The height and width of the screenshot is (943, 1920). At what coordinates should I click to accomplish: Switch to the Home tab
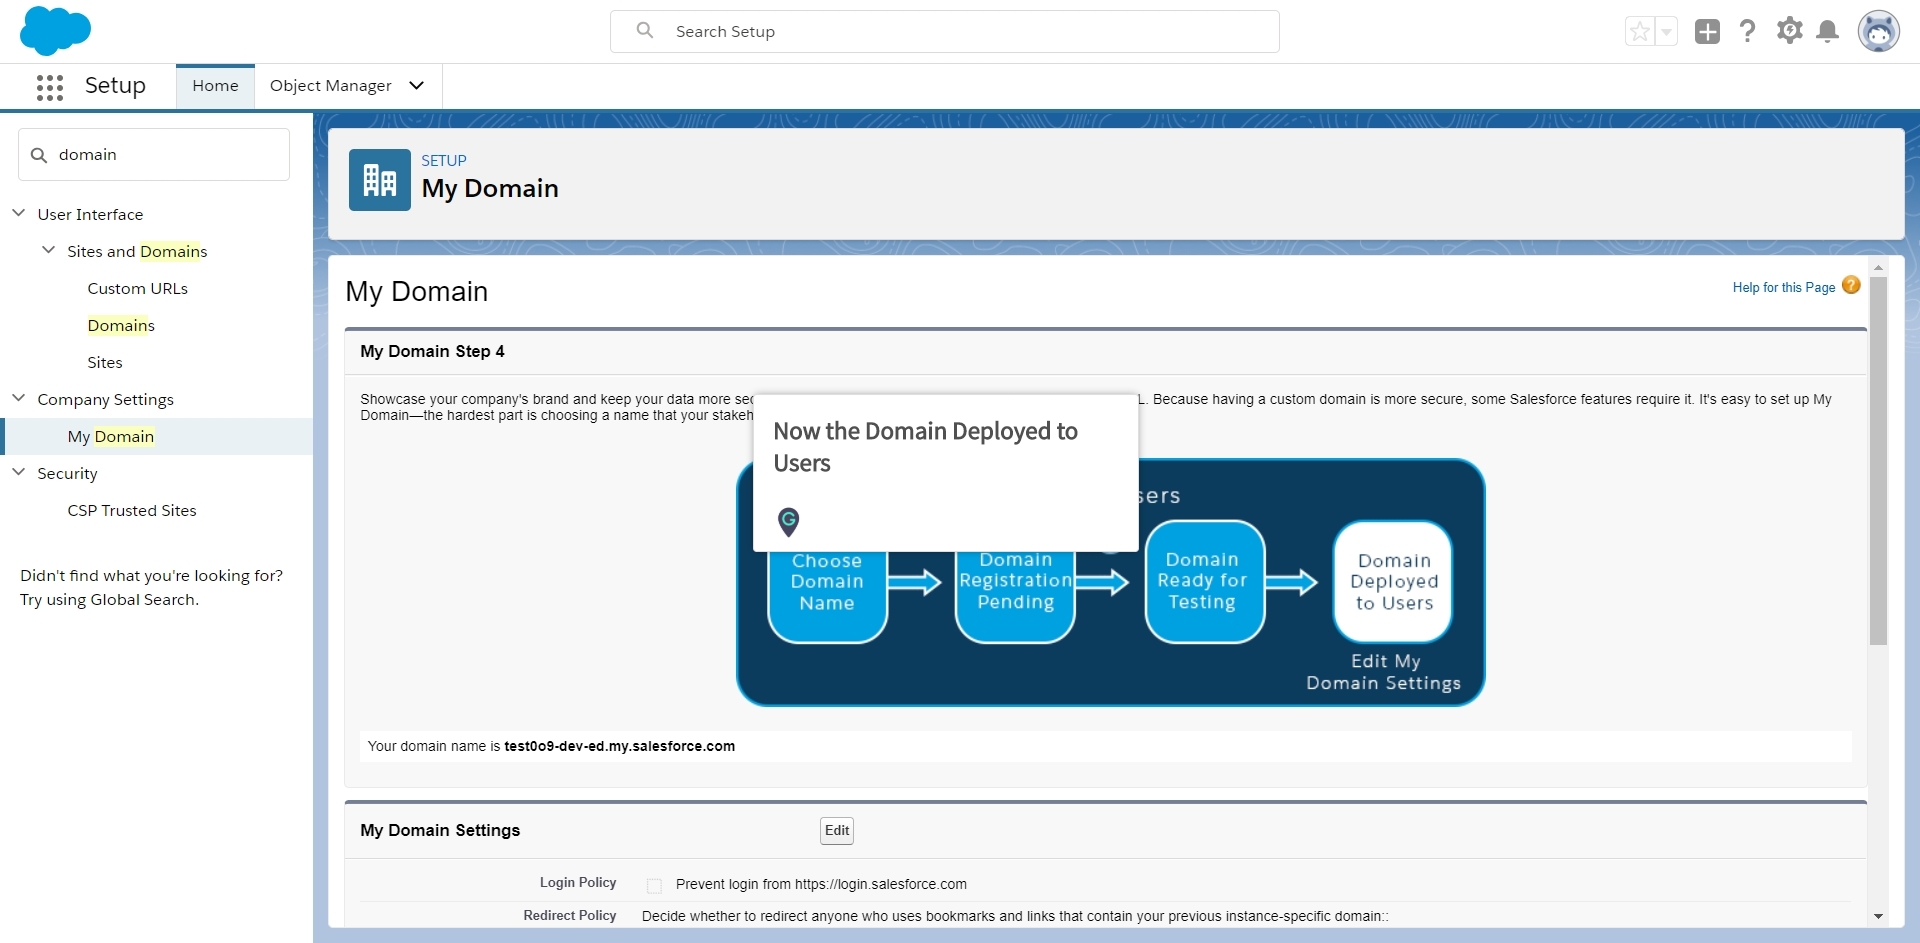[215, 86]
